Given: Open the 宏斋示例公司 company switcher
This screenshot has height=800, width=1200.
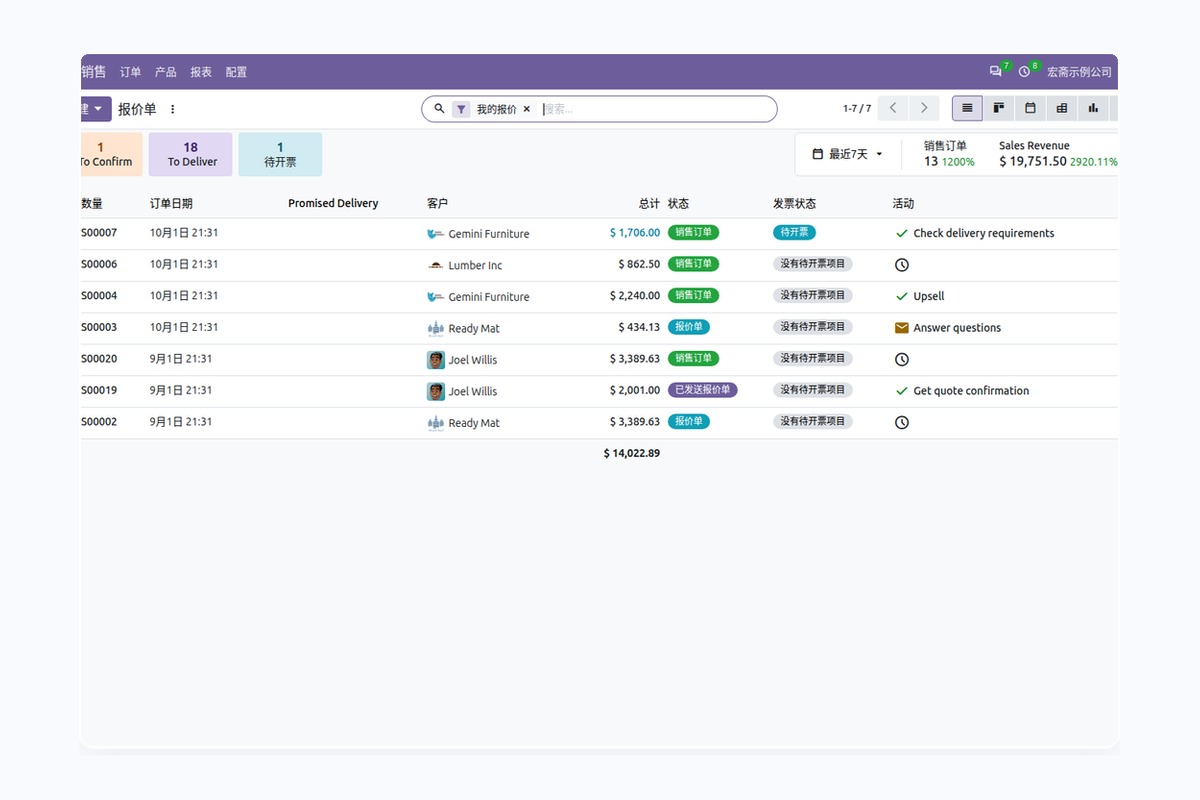Looking at the screenshot, I should click(x=1079, y=72).
